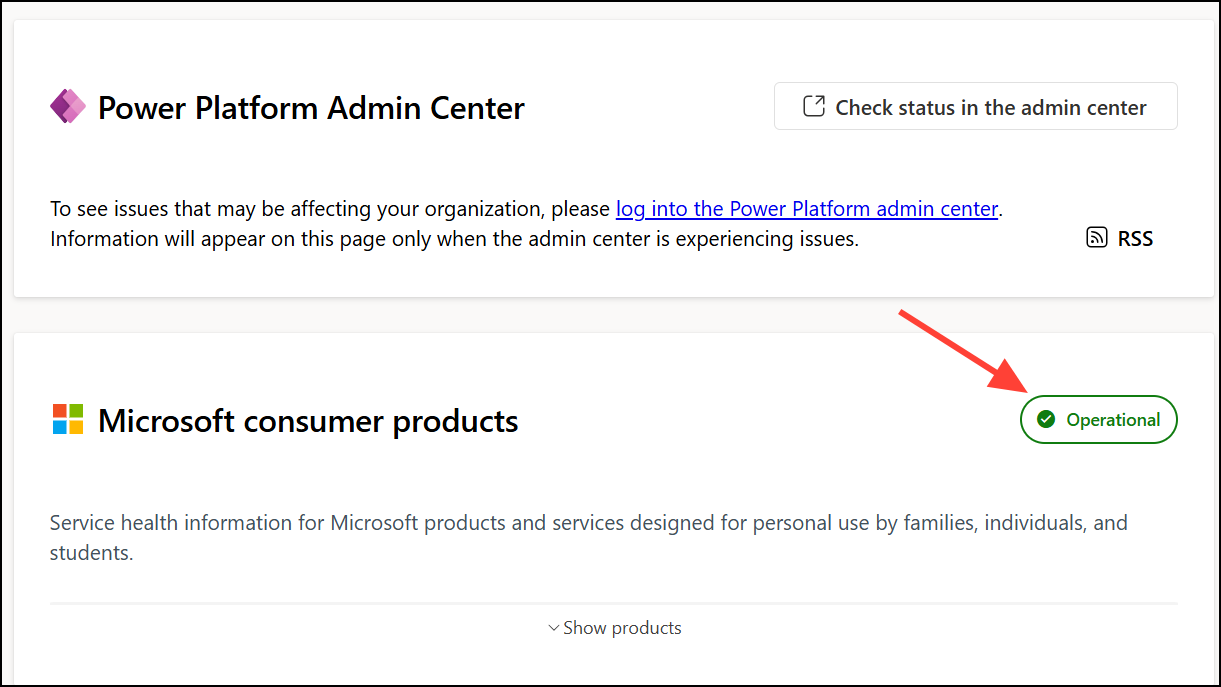
Task: Open the RSS text link
Action: click(1135, 239)
